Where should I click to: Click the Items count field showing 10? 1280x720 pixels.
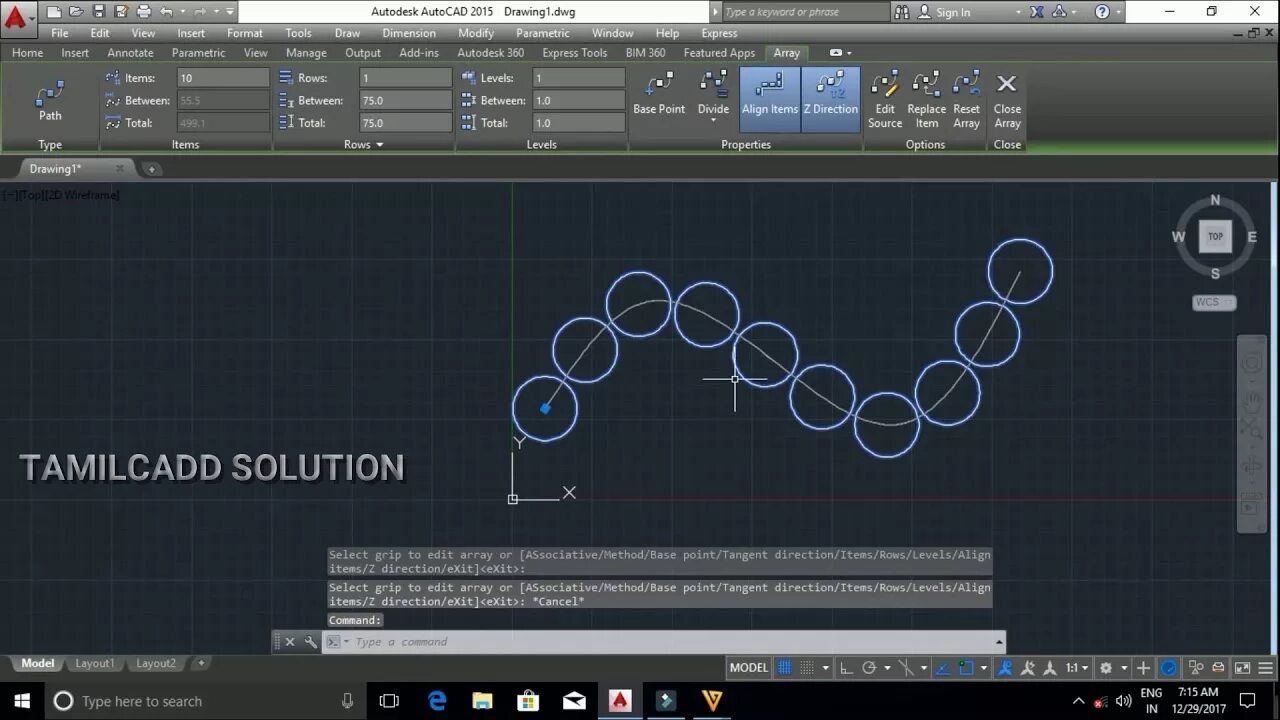(223, 78)
